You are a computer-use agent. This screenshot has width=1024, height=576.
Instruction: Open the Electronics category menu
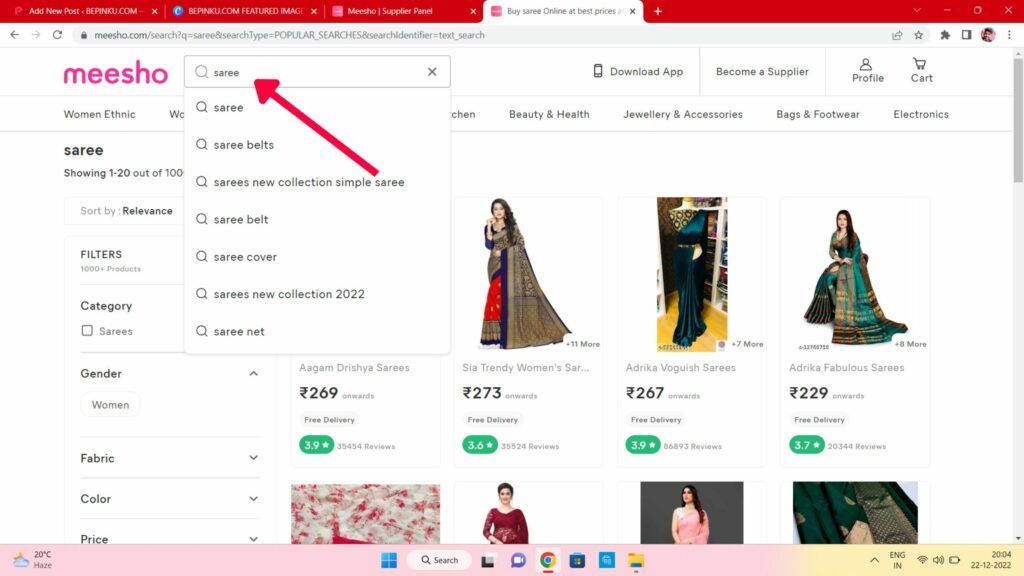click(x=921, y=114)
